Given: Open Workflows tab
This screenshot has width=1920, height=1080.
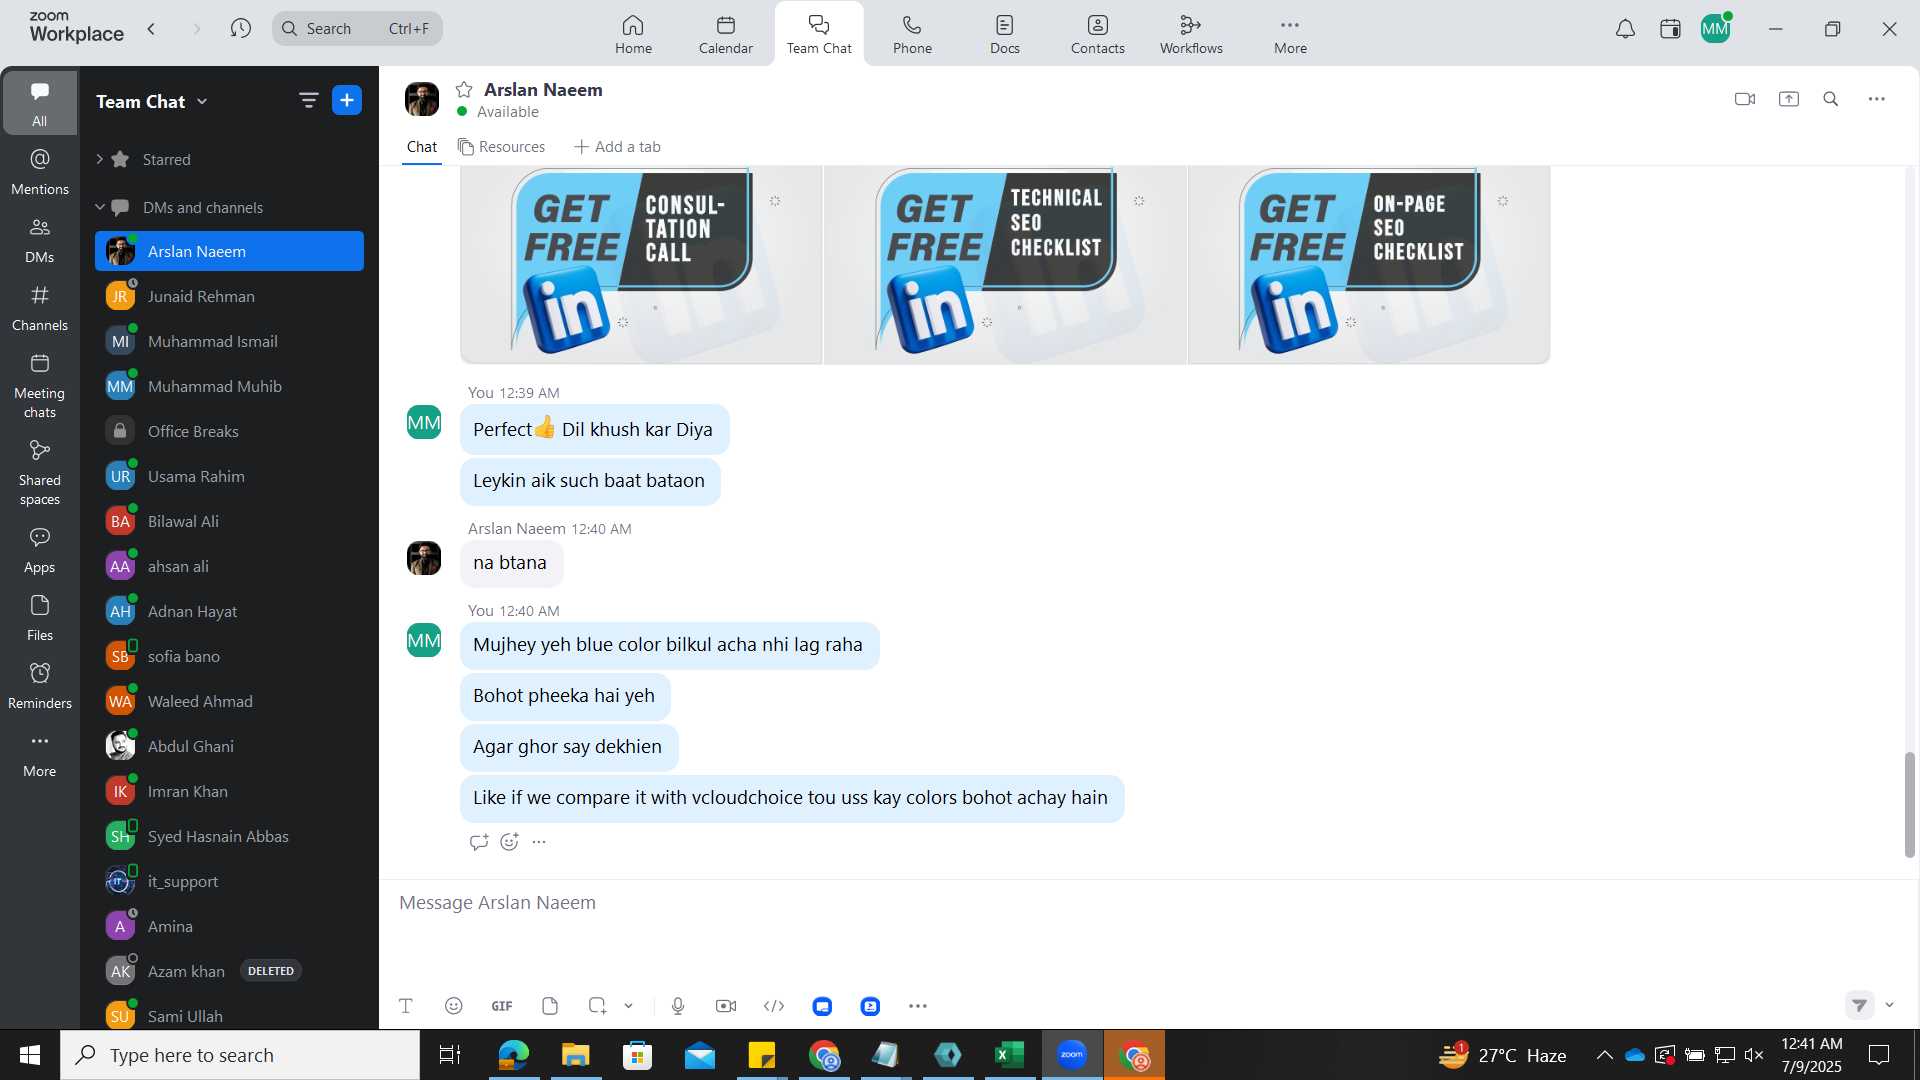Looking at the screenshot, I should (1191, 34).
